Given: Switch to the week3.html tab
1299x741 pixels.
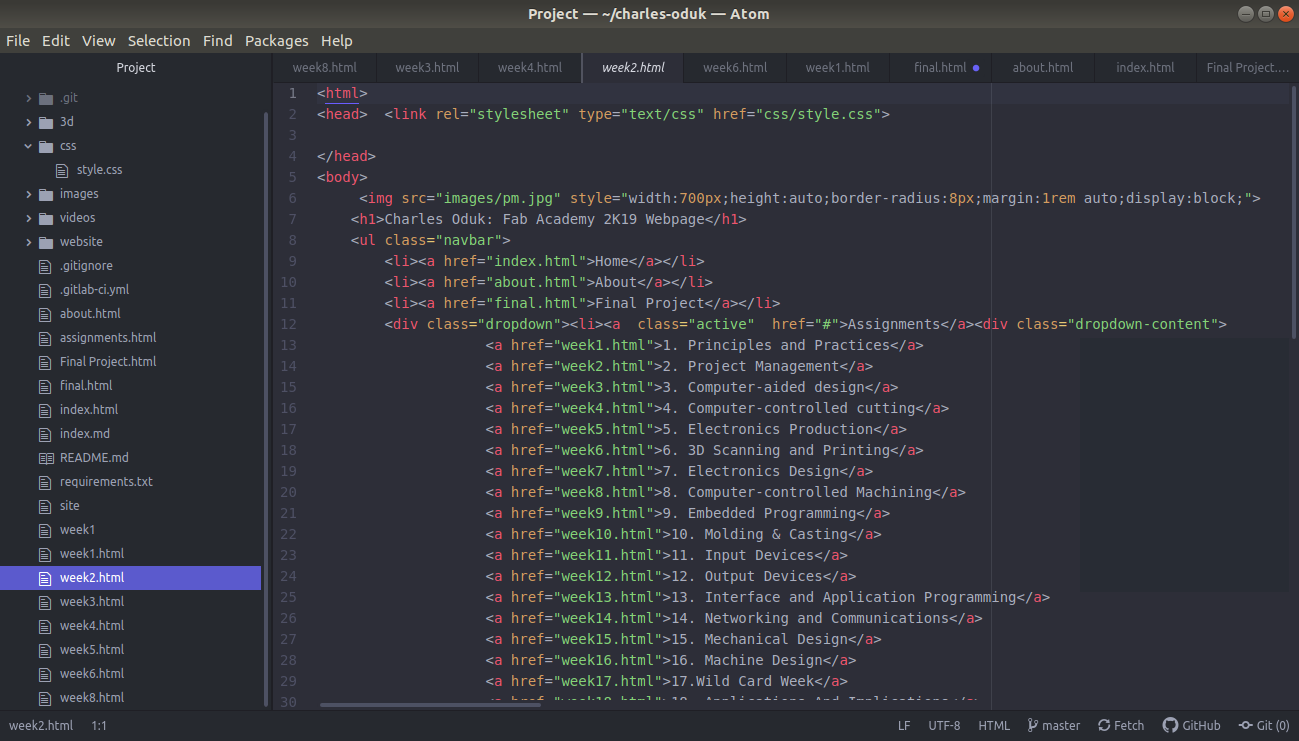Looking at the screenshot, I should (427, 68).
